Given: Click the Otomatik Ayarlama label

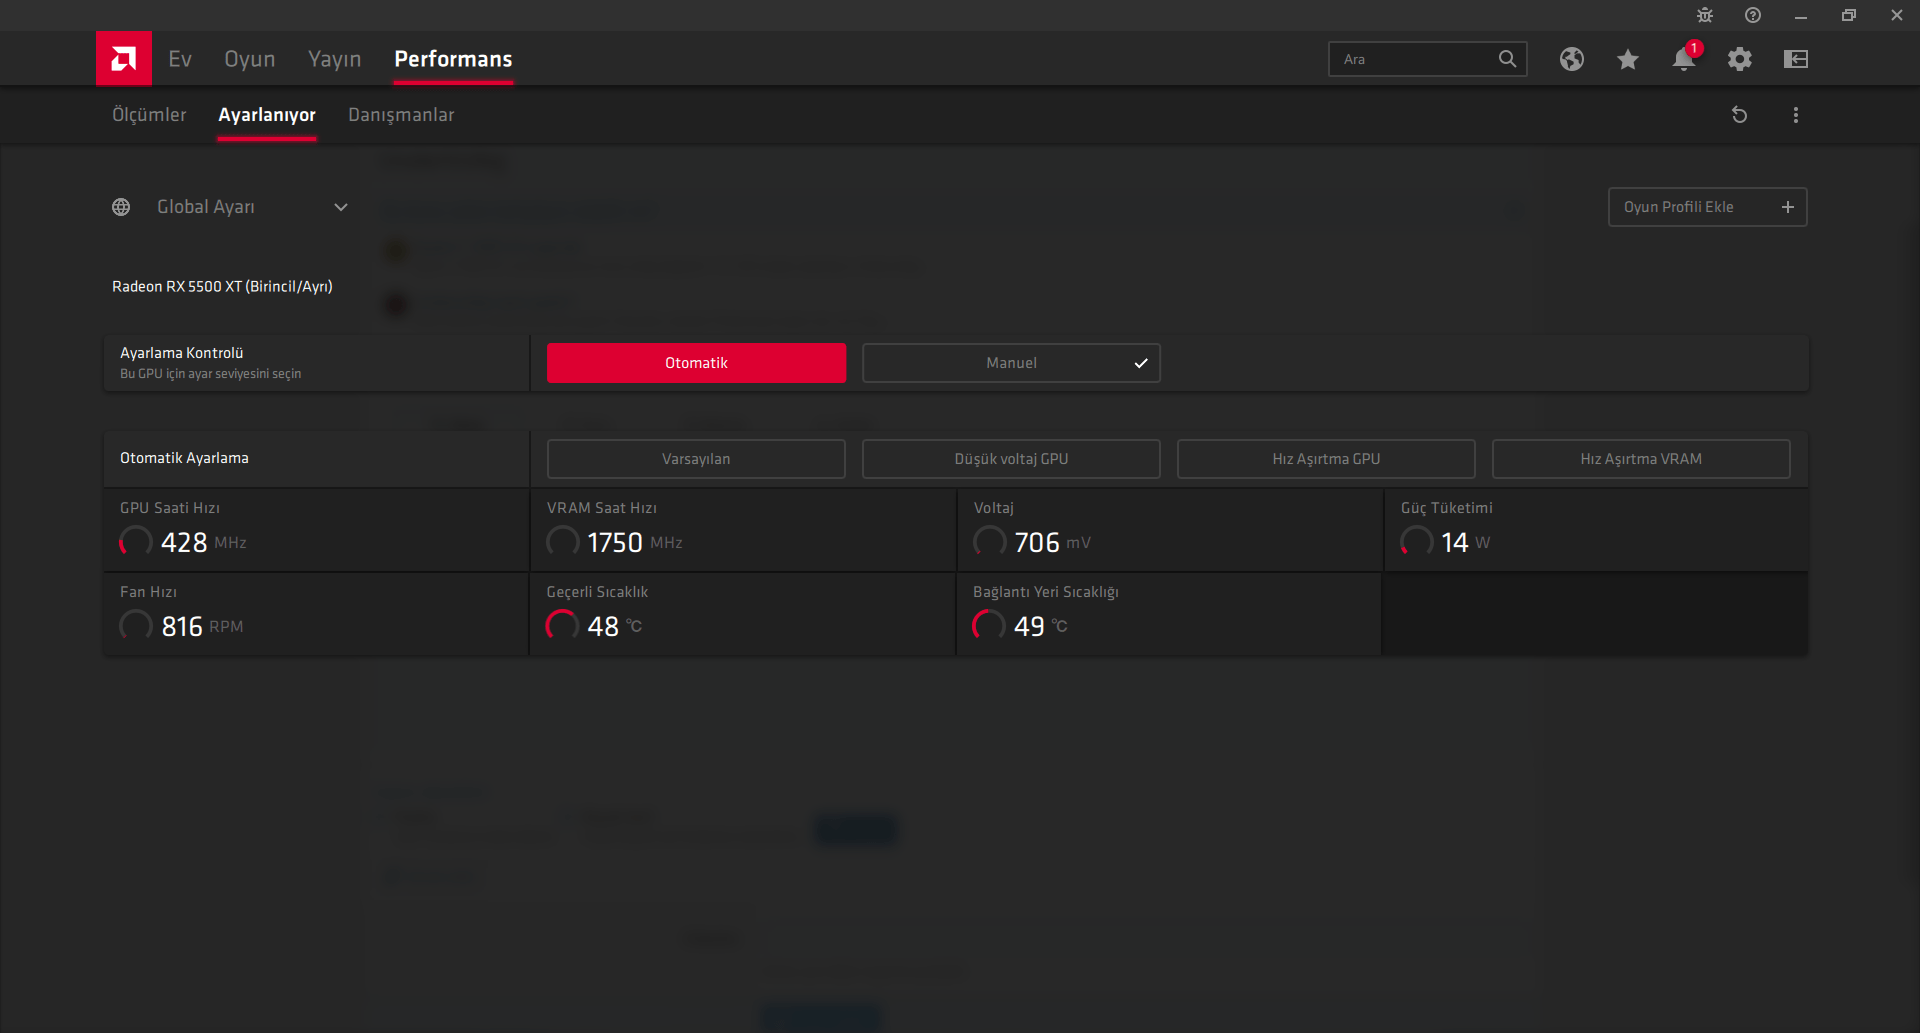Looking at the screenshot, I should [x=184, y=458].
